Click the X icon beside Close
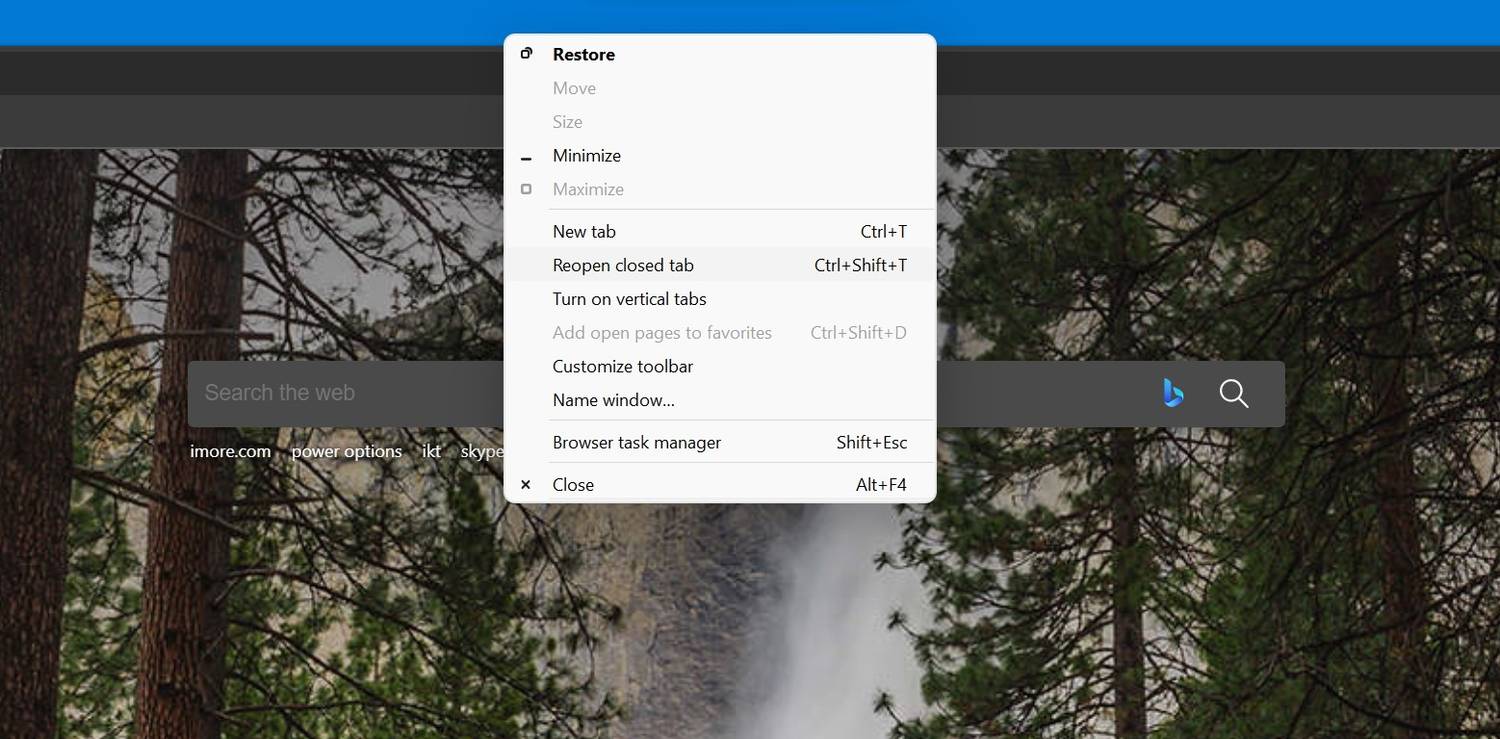Screen dimensions: 1500x739 coord(526,484)
